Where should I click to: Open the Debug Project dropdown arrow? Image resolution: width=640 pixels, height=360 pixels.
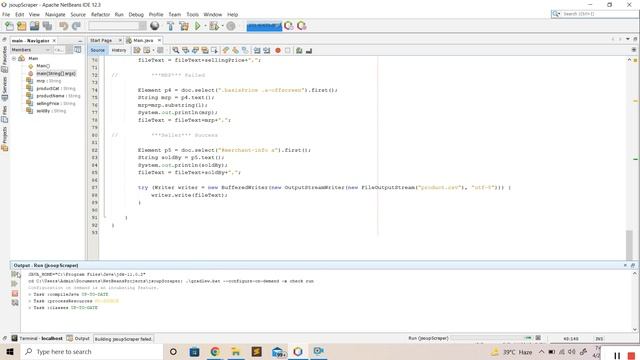click(x=222, y=26)
